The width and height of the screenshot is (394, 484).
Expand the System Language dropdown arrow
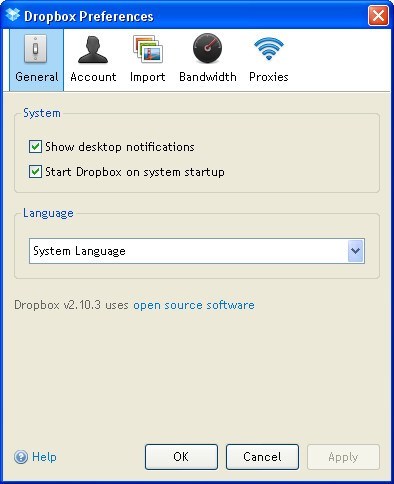pyautogui.click(x=356, y=251)
